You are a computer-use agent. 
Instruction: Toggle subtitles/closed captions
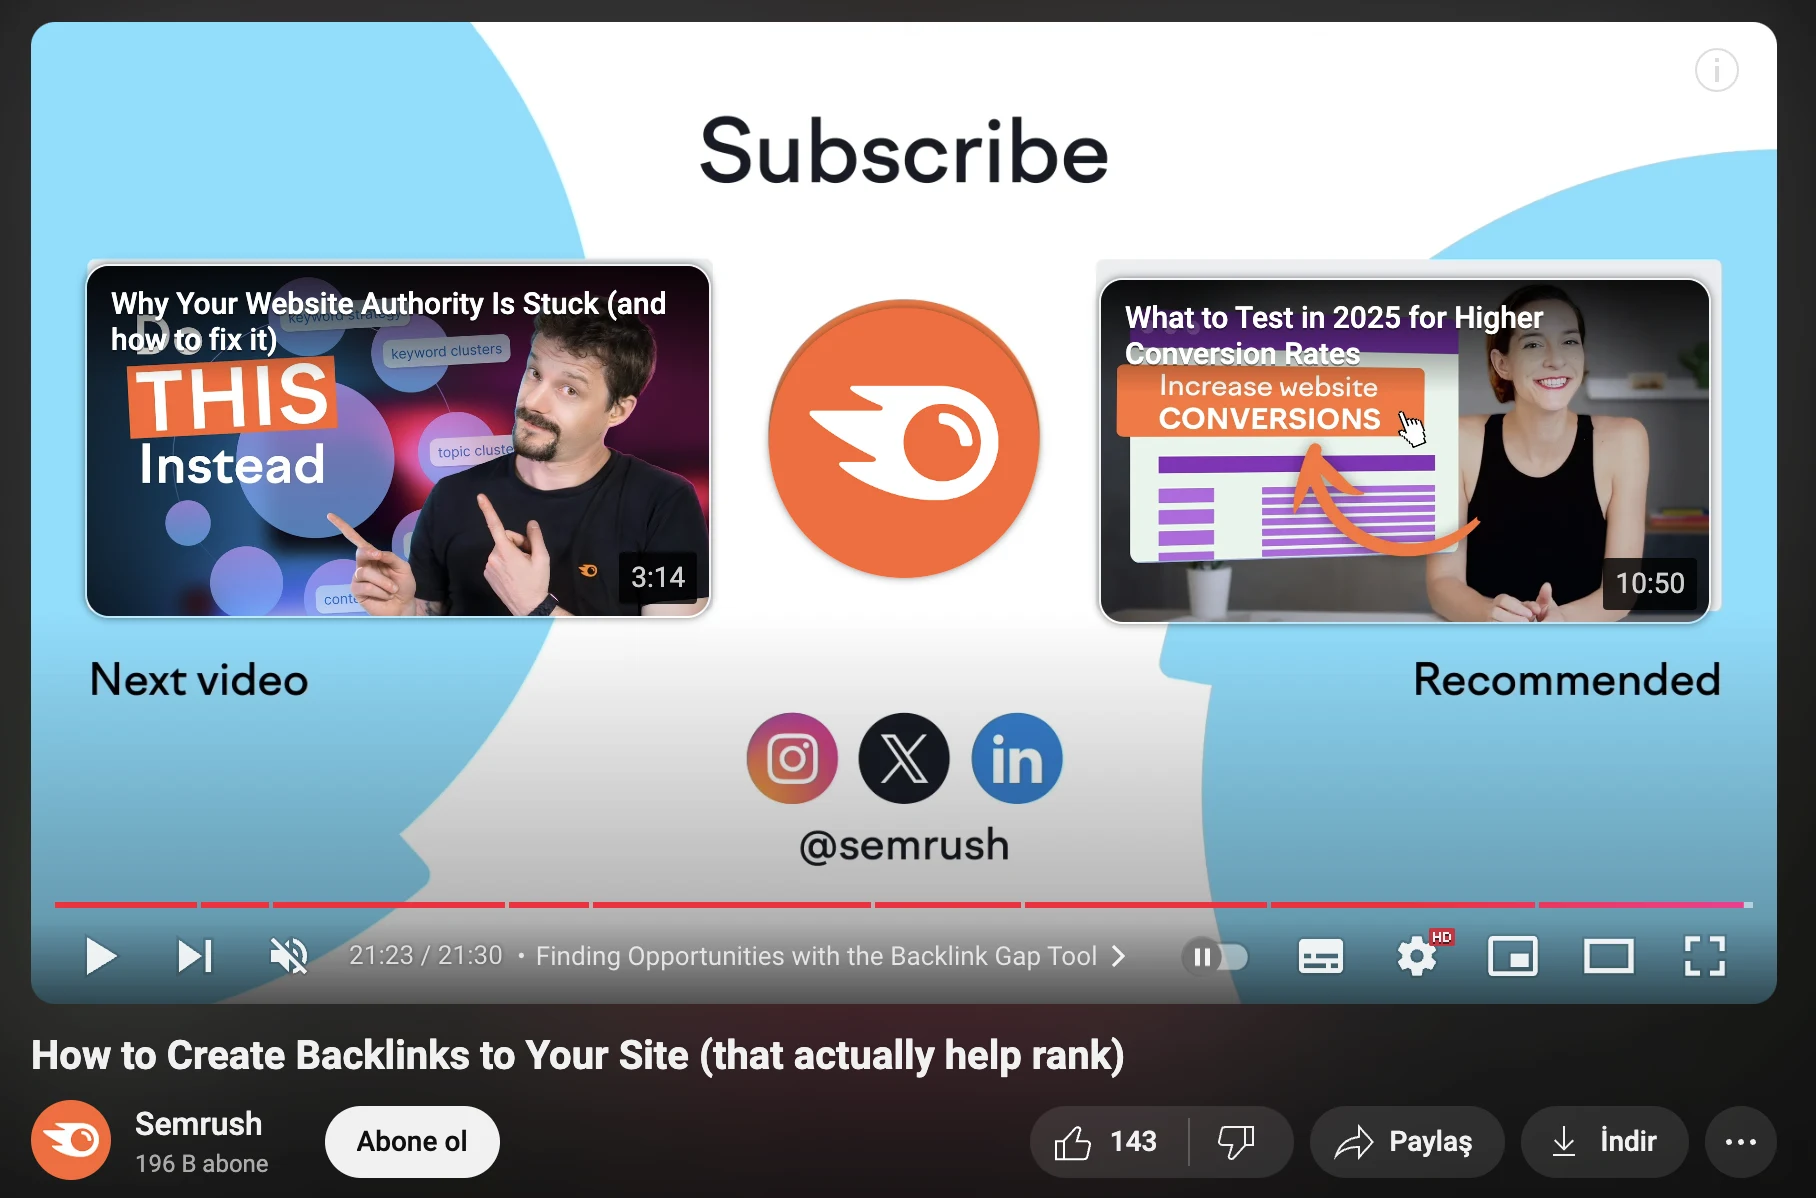click(x=1320, y=956)
